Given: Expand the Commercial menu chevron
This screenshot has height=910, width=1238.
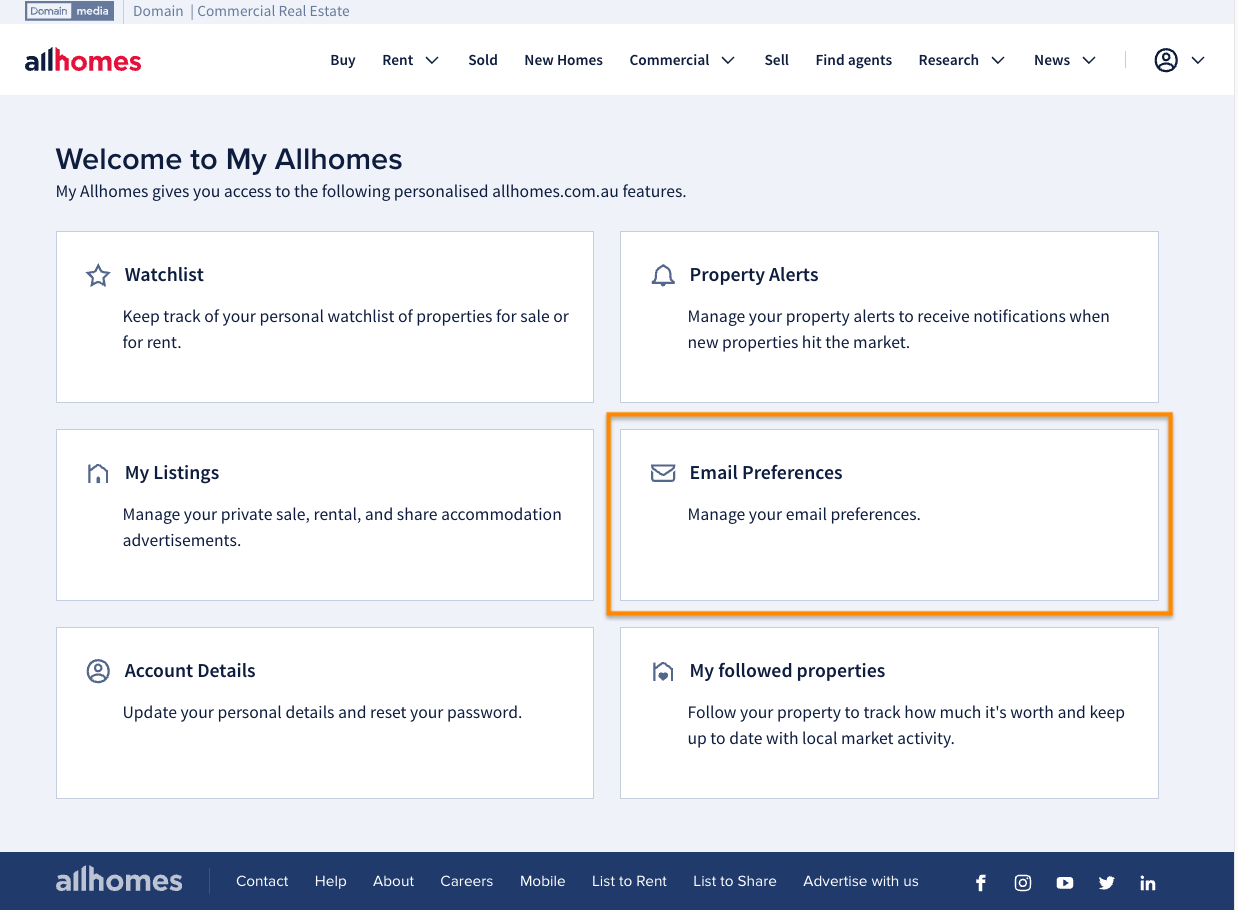Looking at the screenshot, I should [728, 60].
